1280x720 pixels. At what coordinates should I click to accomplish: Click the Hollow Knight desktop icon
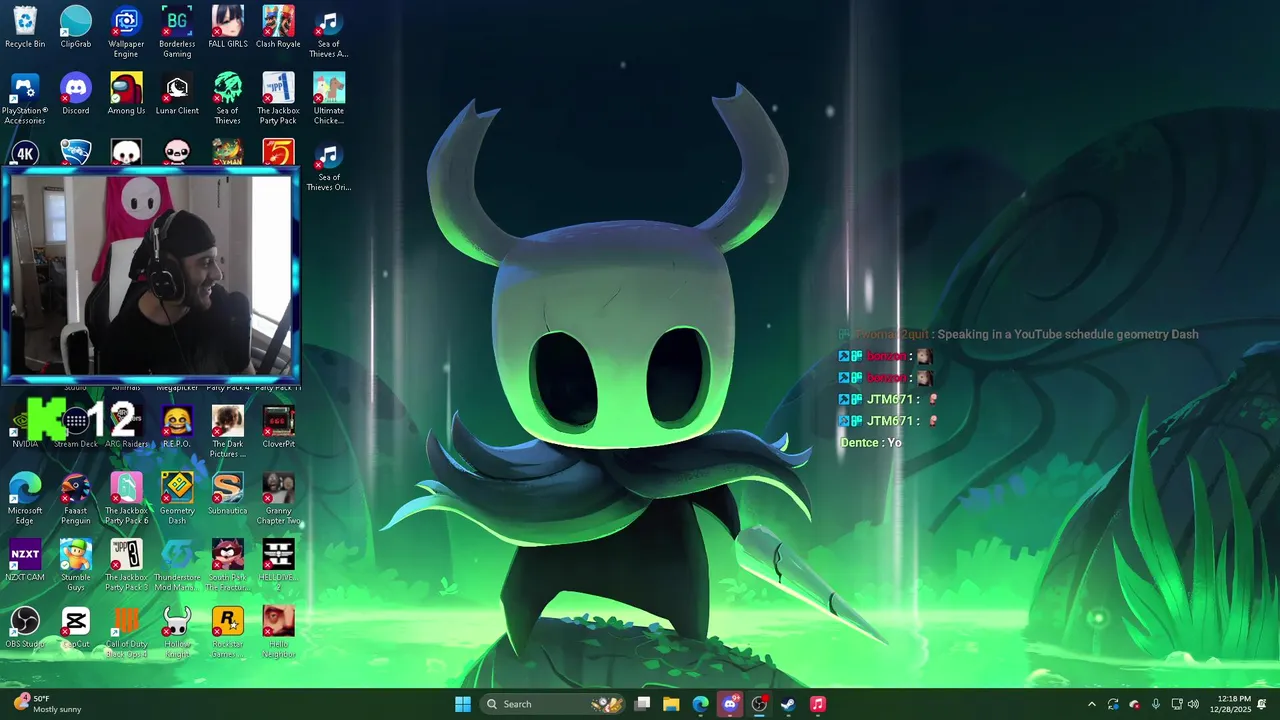tap(177, 632)
